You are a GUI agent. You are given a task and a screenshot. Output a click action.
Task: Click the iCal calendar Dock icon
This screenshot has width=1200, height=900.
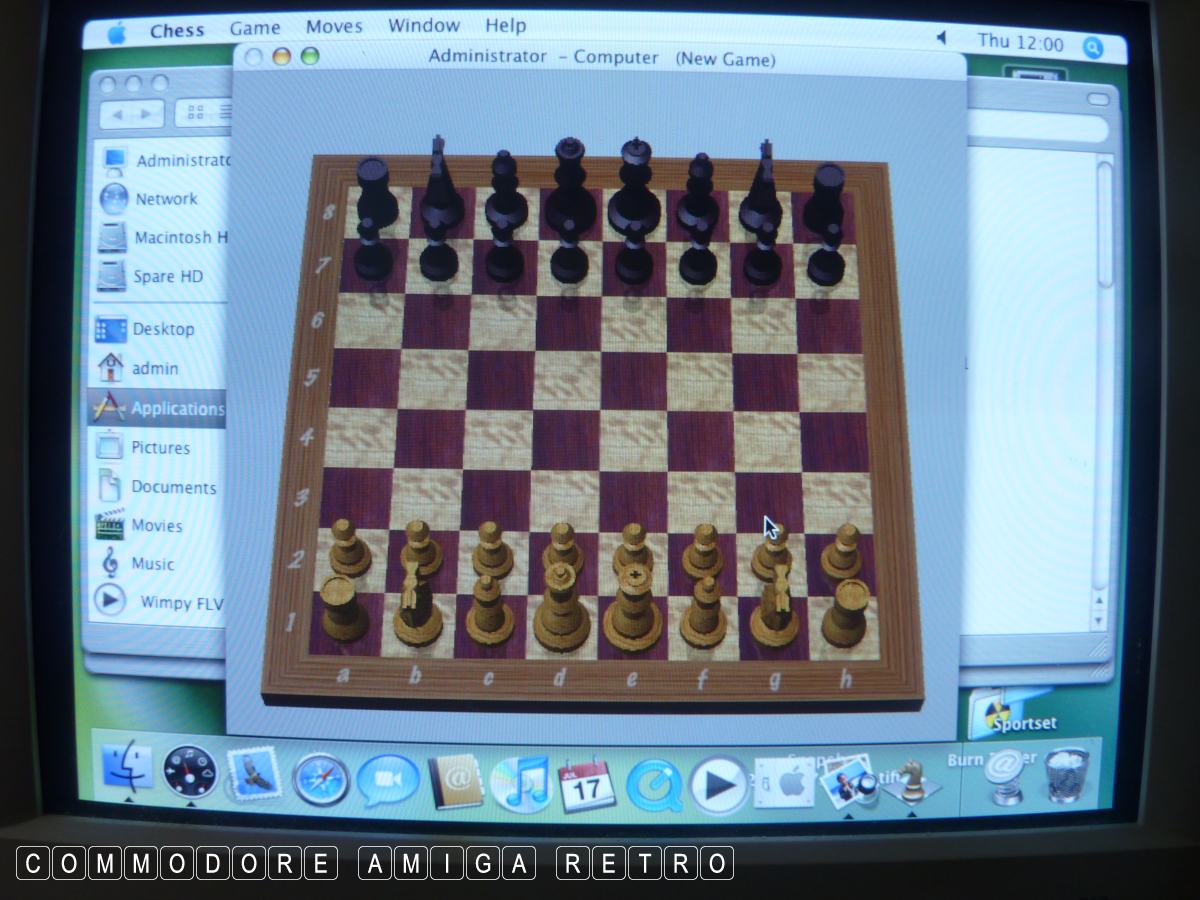coord(586,783)
